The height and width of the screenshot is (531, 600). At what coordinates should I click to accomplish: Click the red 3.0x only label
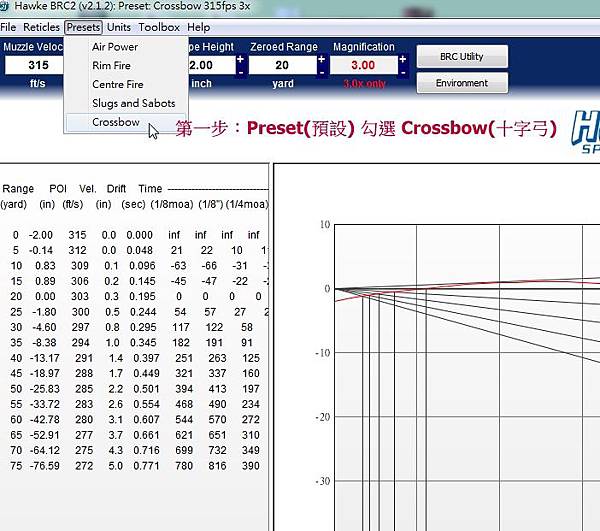click(364, 84)
